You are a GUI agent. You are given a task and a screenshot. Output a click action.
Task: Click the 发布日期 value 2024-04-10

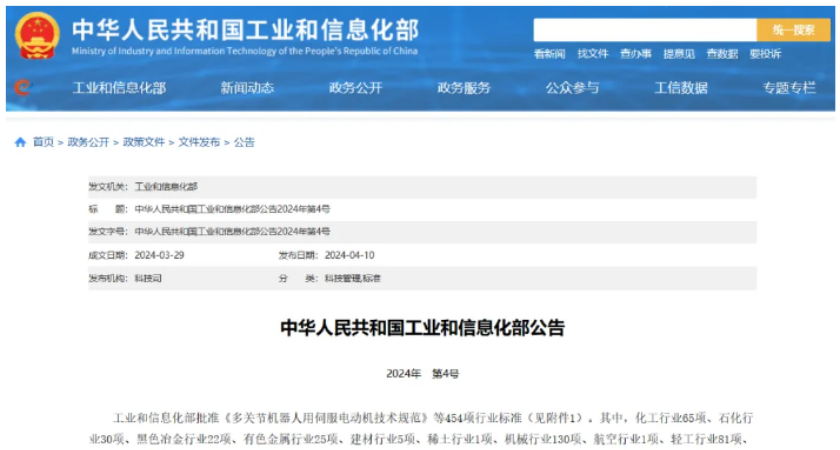pos(349,255)
